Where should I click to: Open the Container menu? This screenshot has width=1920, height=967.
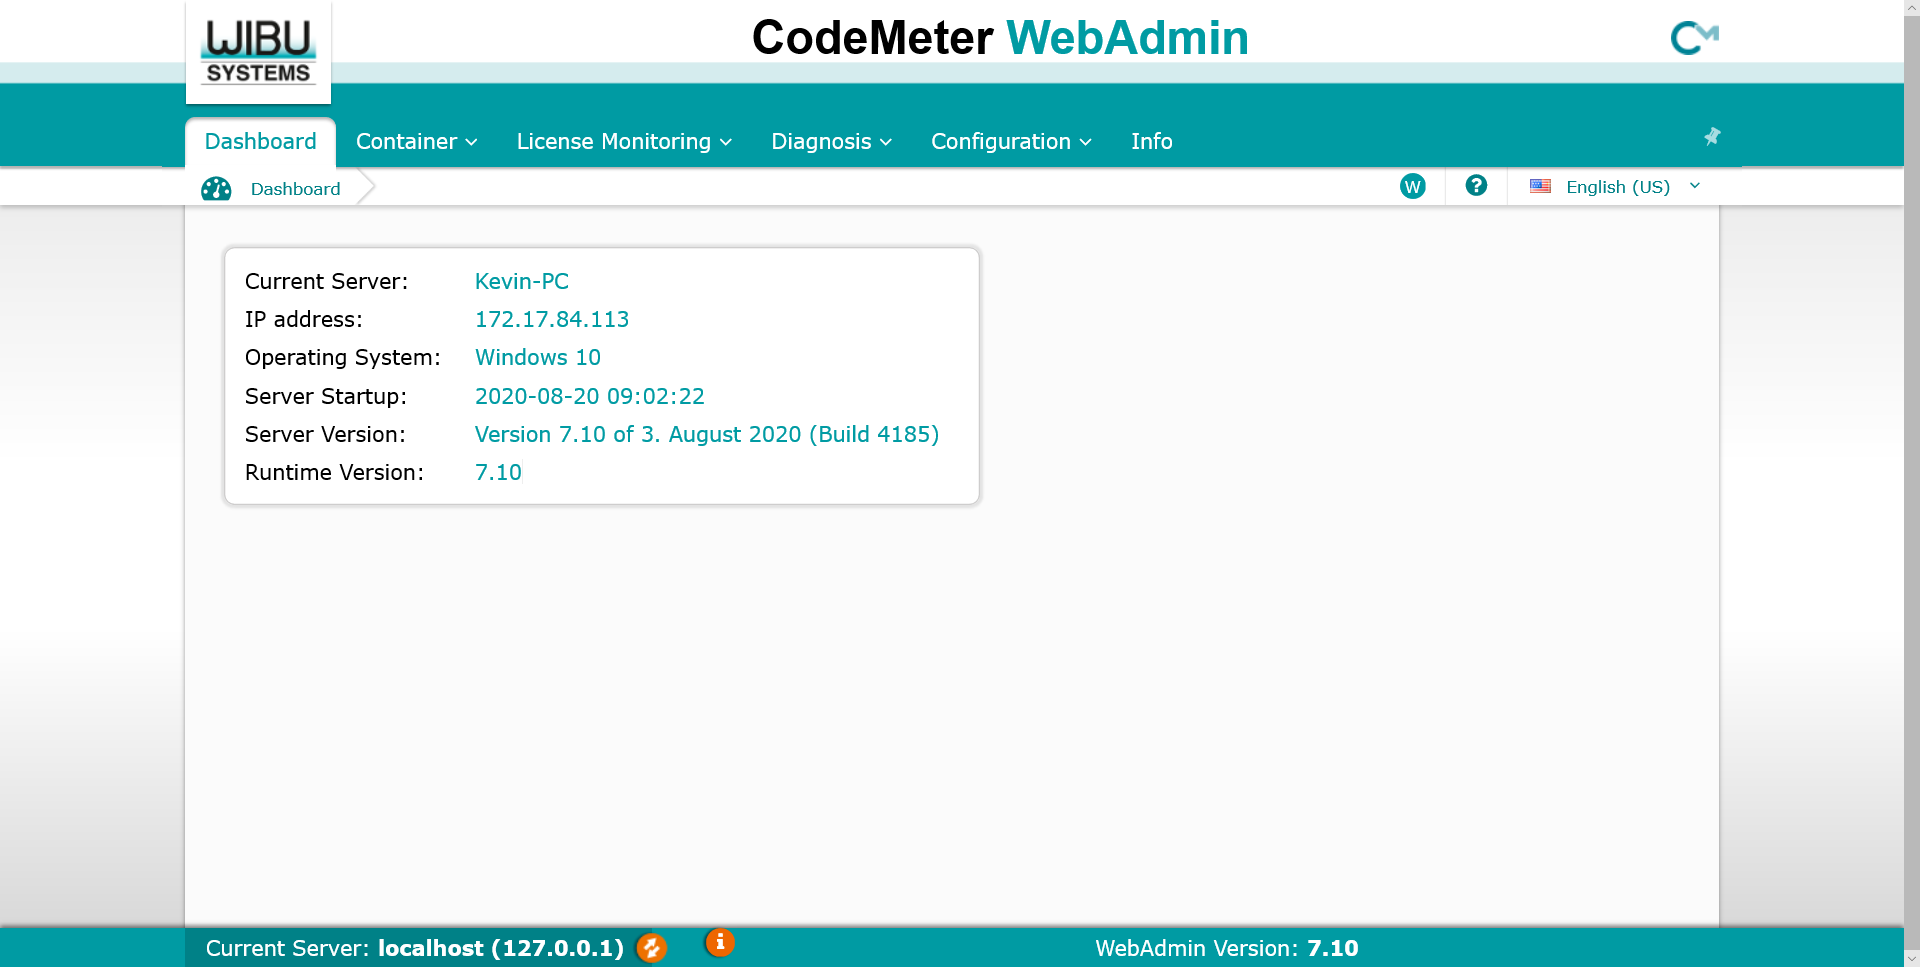click(416, 141)
